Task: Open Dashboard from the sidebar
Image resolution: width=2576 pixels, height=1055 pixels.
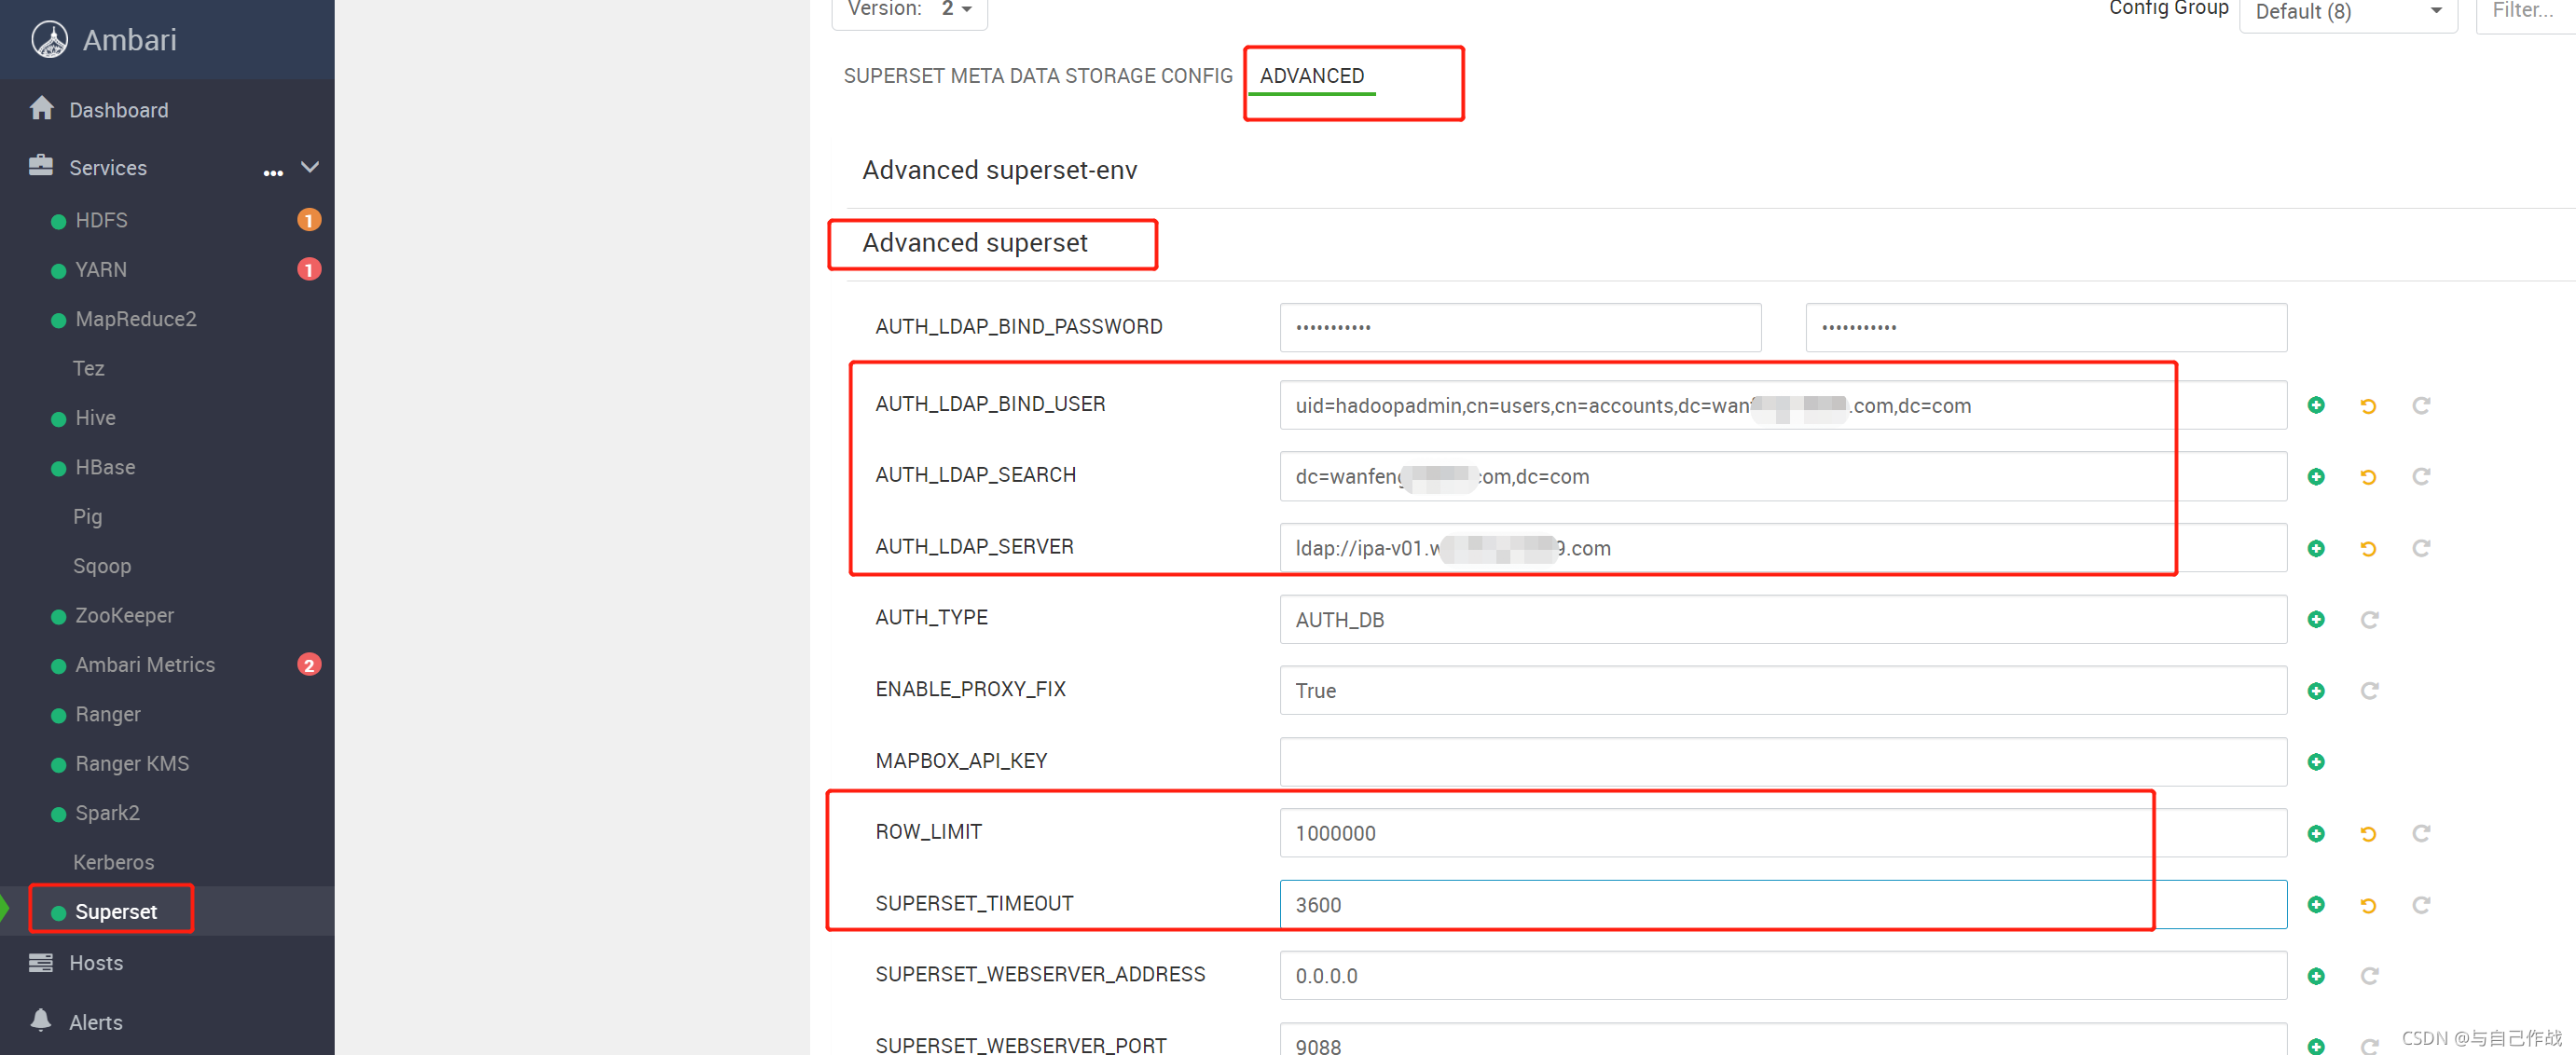Action: pyautogui.click(x=118, y=110)
